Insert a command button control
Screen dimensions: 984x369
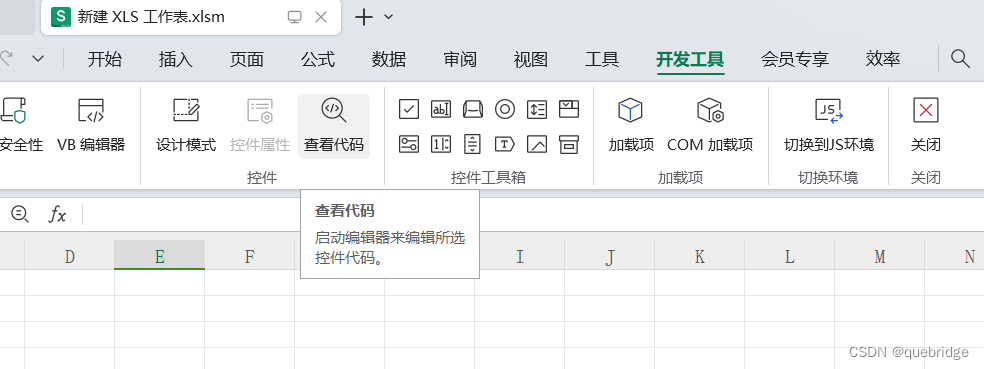(x=473, y=109)
